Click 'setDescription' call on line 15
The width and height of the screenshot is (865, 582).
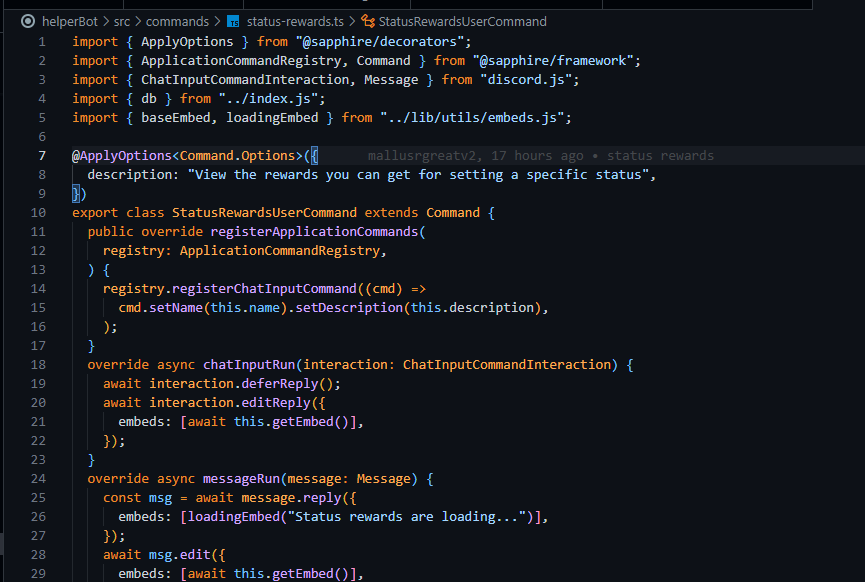349,307
